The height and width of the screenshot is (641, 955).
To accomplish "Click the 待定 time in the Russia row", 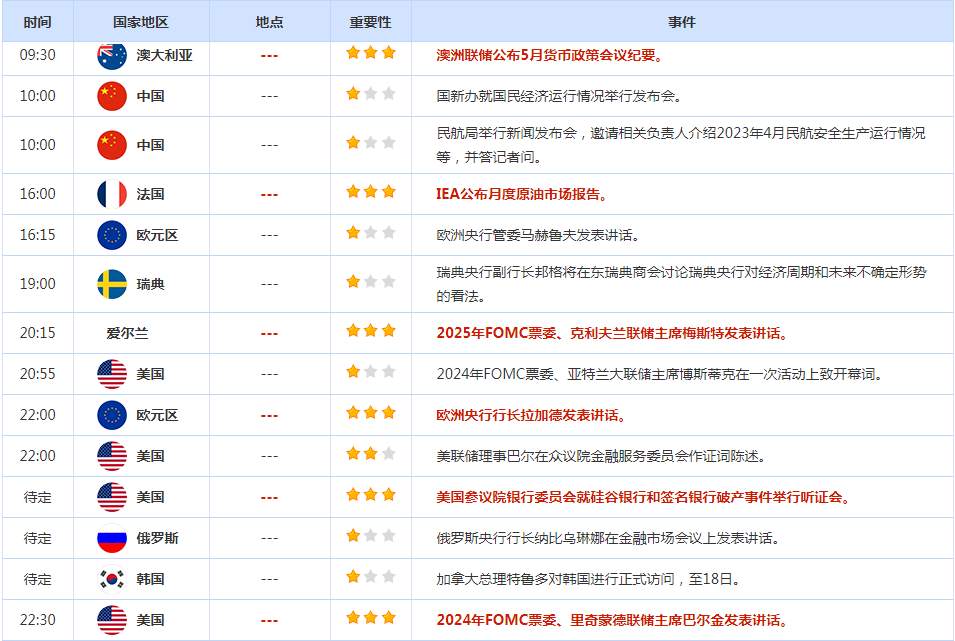I will (37, 538).
